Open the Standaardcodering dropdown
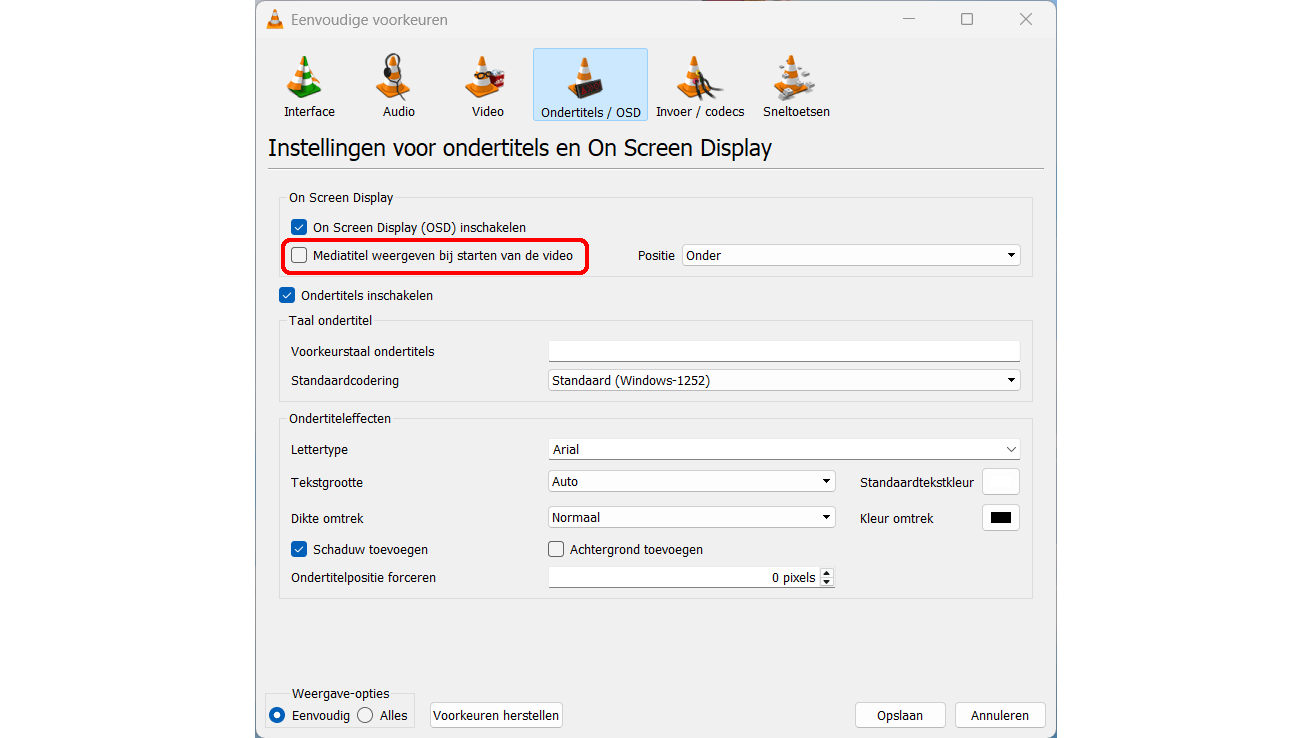1312x738 pixels. (x=784, y=380)
